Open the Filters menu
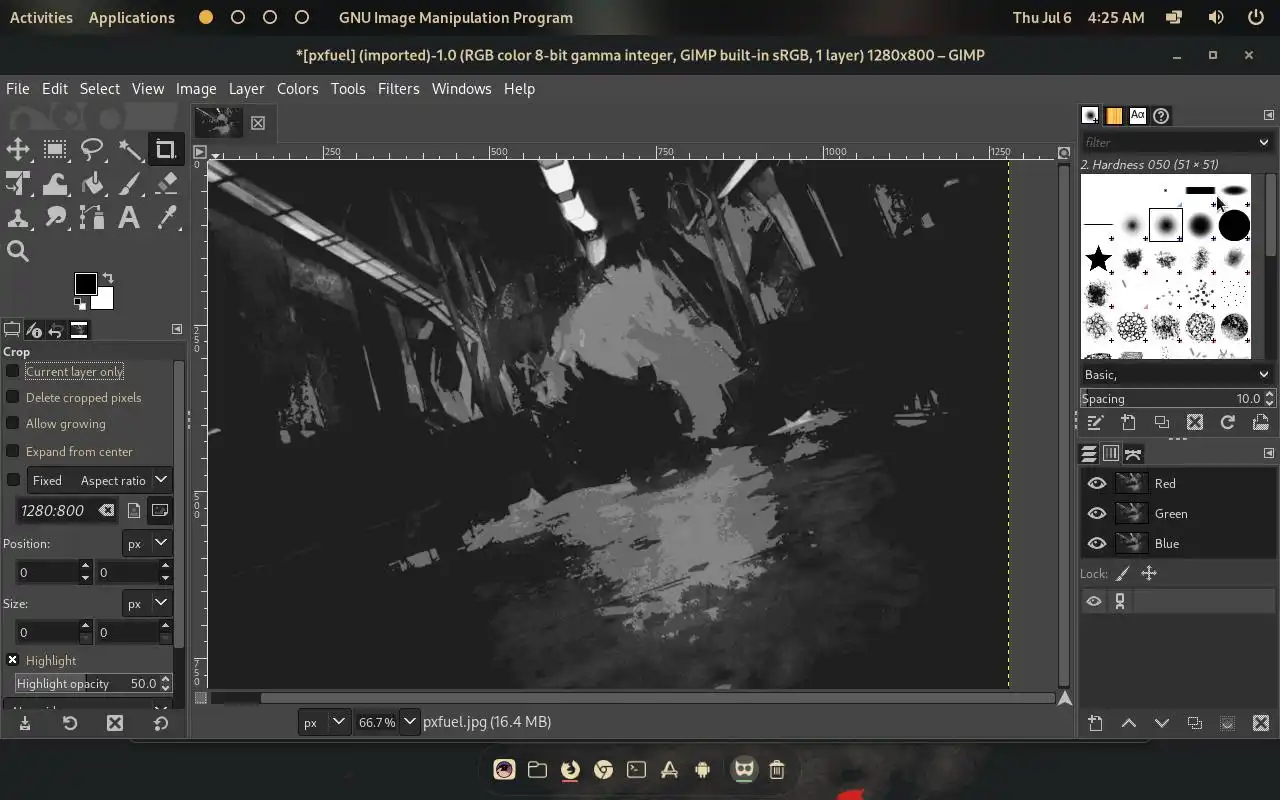The height and width of the screenshot is (800, 1280). (x=398, y=88)
